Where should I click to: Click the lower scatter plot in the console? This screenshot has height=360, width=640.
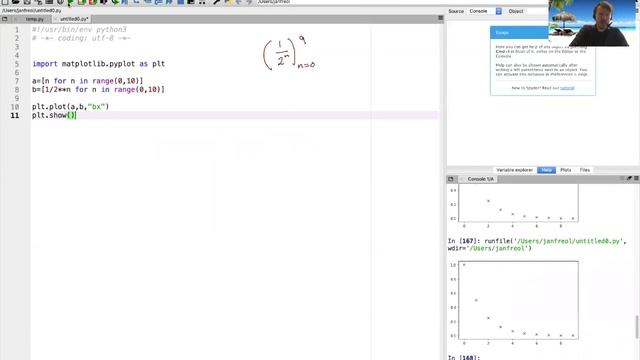pyautogui.click(x=518, y=300)
